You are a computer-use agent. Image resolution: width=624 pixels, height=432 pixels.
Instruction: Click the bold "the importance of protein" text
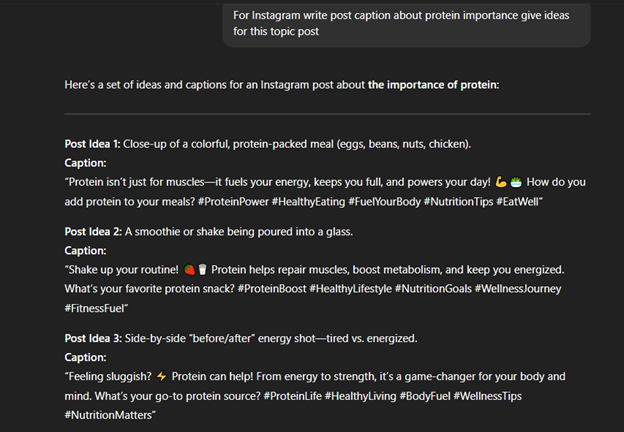[433, 85]
